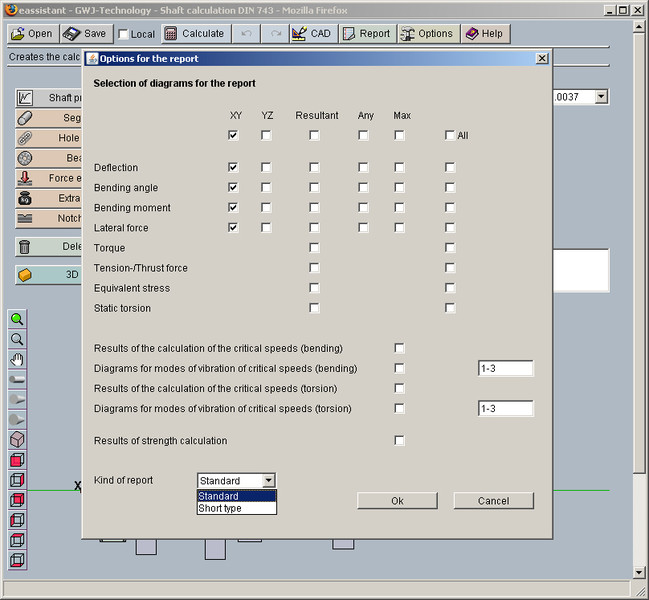Image resolution: width=649 pixels, height=600 pixels.
Task: Open Options from the toolbar
Action: tap(427, 33)
